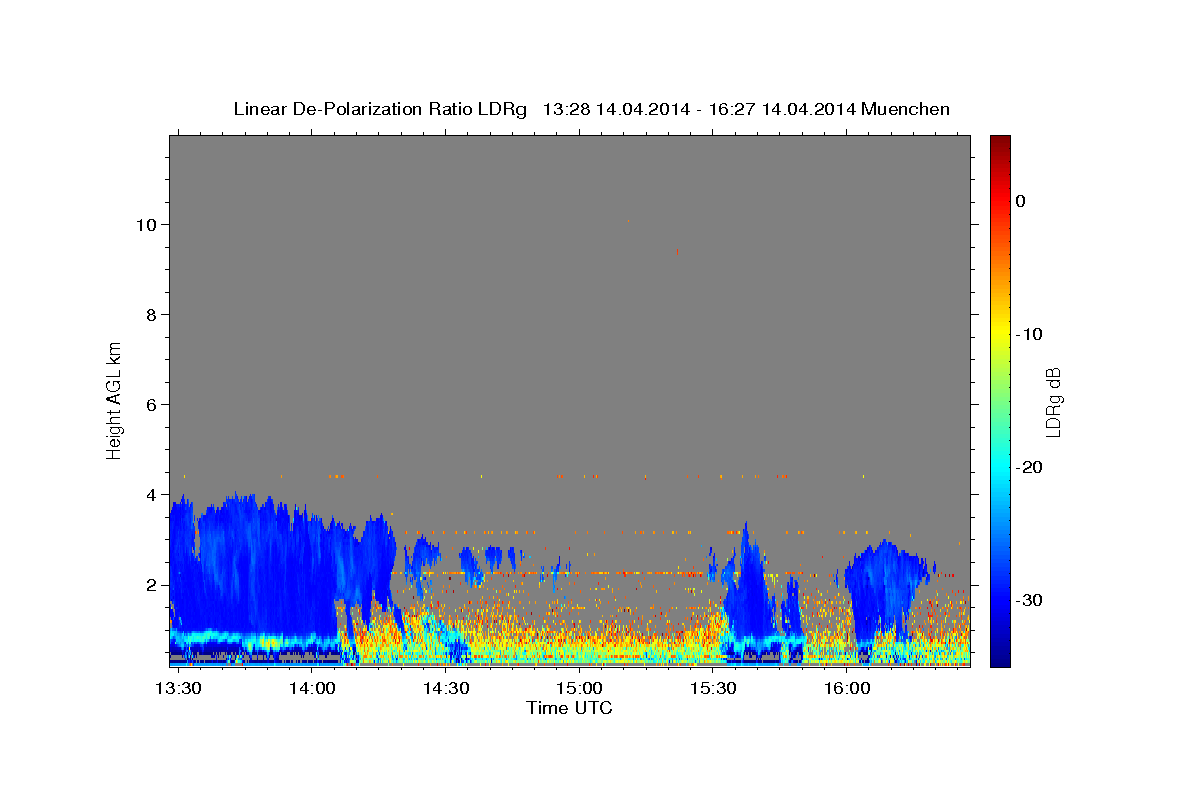Click the 'LDRg dB' colorbar label
Viewport: 1200px width, 800px height.
[1053, 403]
